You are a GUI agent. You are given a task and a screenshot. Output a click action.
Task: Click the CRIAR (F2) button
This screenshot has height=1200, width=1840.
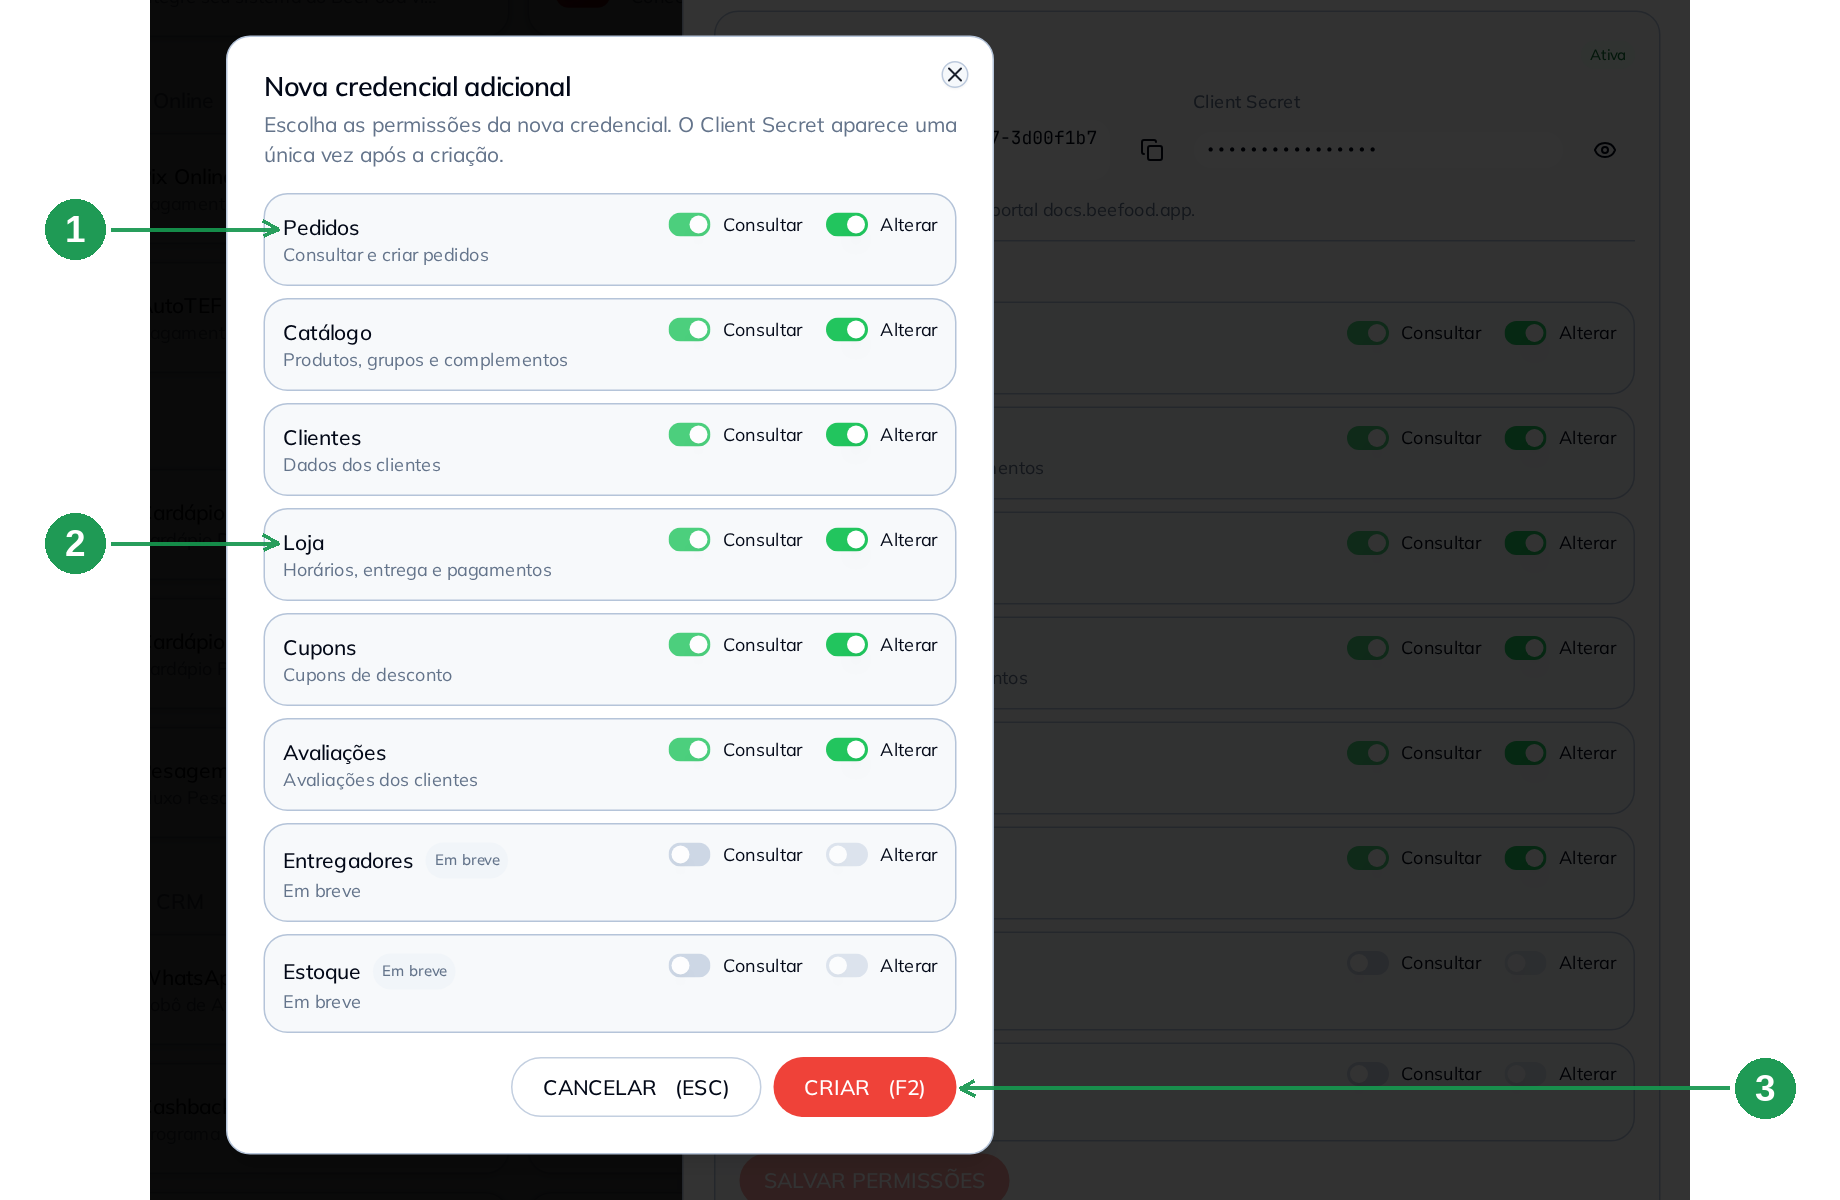point(865,1087)
